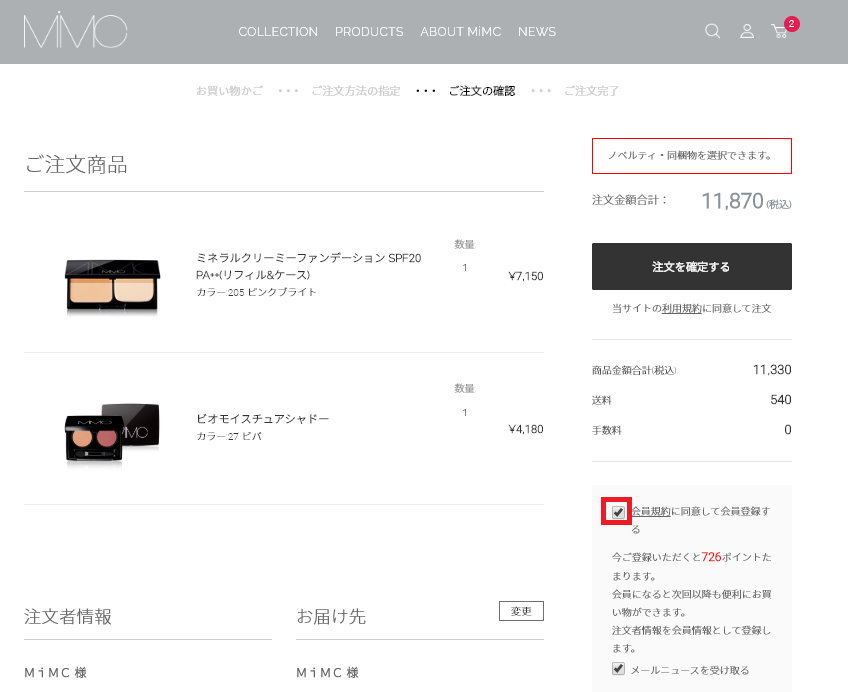Open the 利用規約 link
Viewport: 848px width, 692px height.
pyautogui.click(x=681, y=308)
